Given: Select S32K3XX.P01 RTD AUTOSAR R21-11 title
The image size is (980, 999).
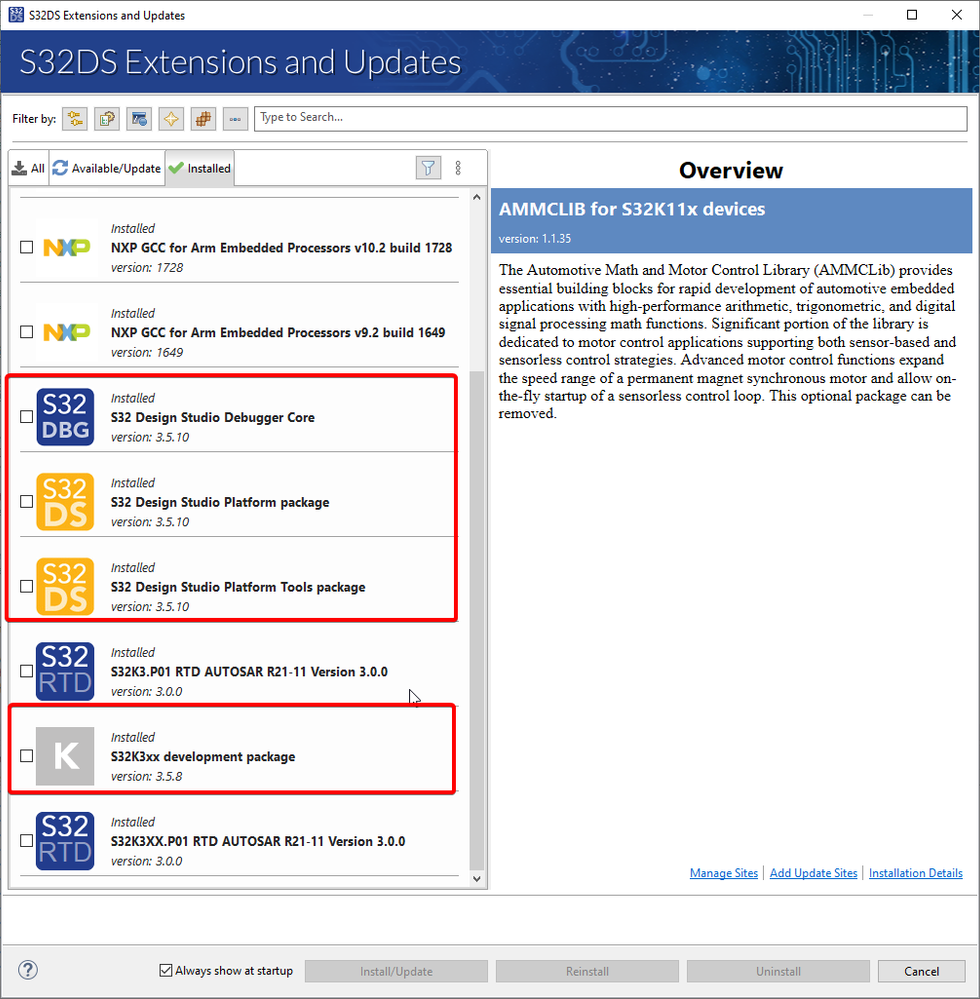Looking at the screenshot, I should (257, 841).
